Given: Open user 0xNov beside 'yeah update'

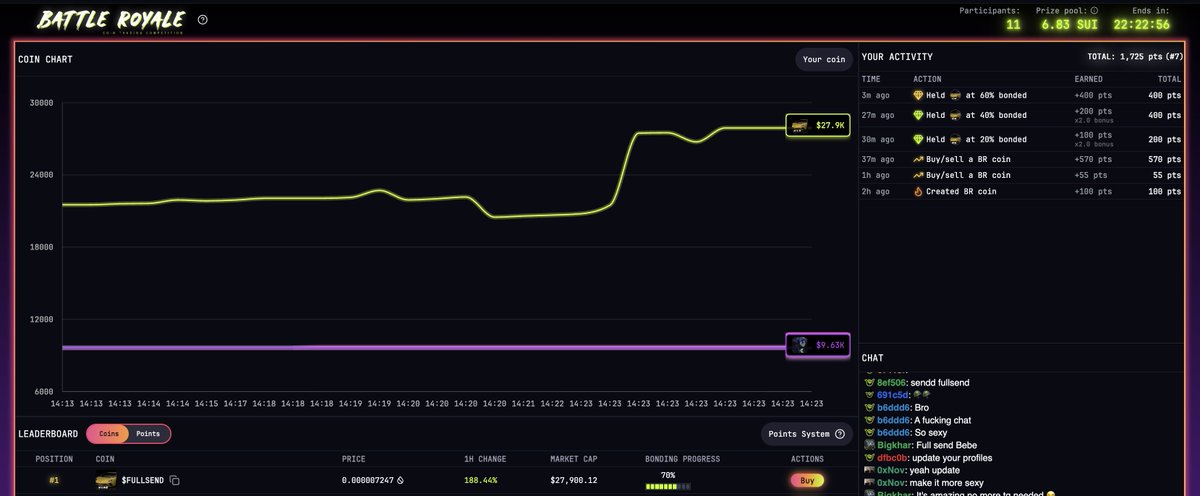Looking at the screenshot, I should (x=891, y=469).
